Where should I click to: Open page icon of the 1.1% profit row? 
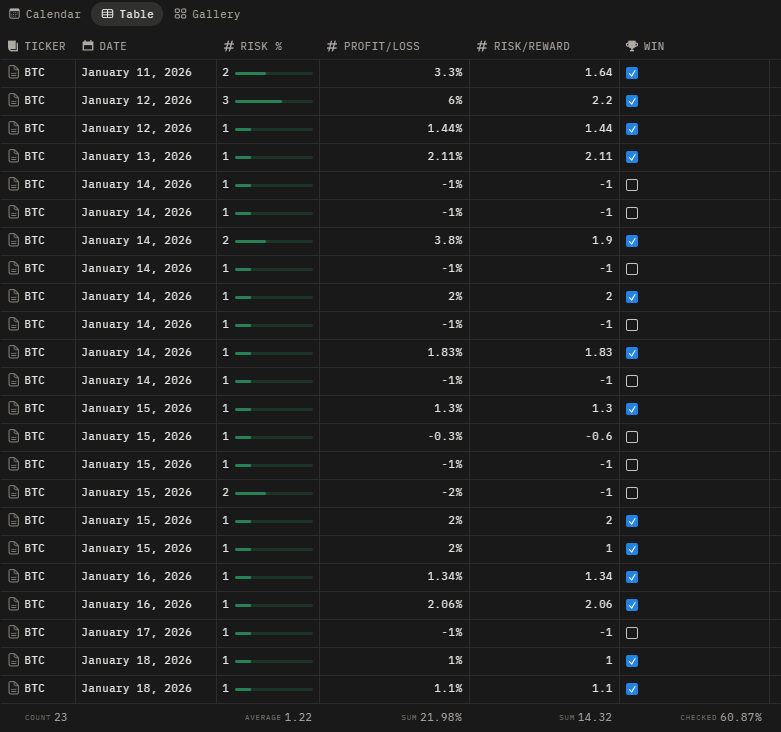[14, 688]
